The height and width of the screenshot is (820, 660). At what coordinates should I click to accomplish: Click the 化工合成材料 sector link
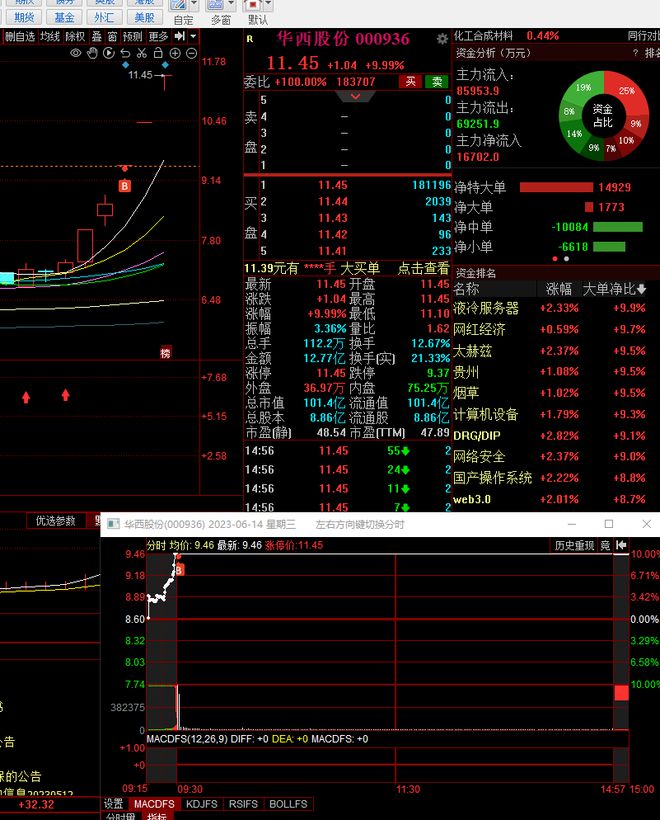(483, 36)
